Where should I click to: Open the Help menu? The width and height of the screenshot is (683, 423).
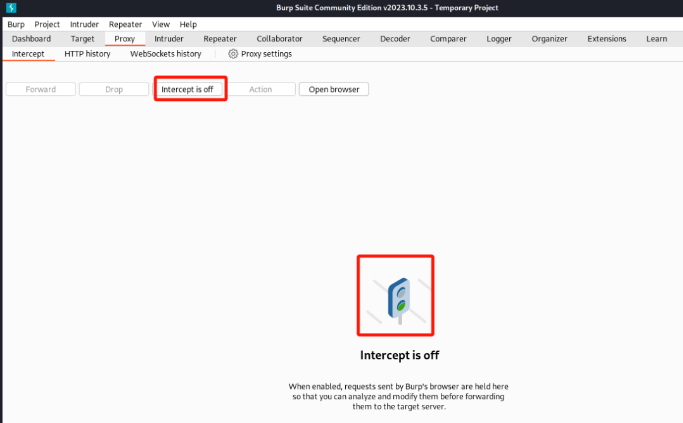[188, 24]
